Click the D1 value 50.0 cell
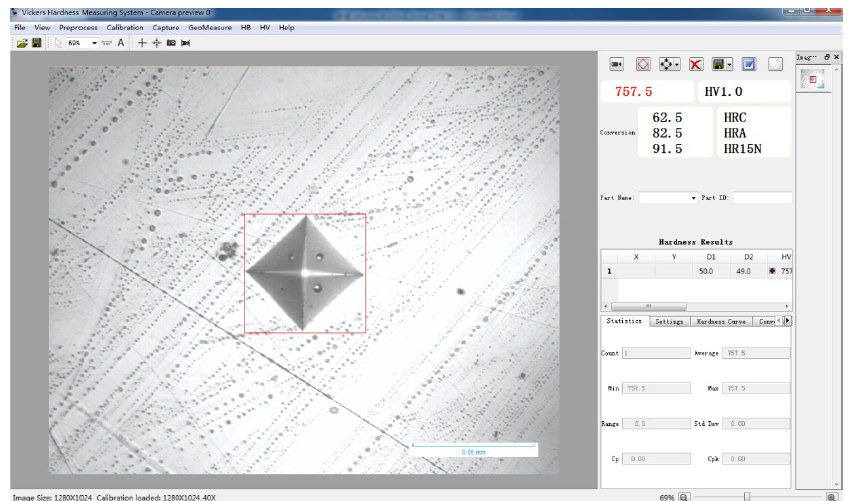849x501 pixels. (x=711, y=271)
